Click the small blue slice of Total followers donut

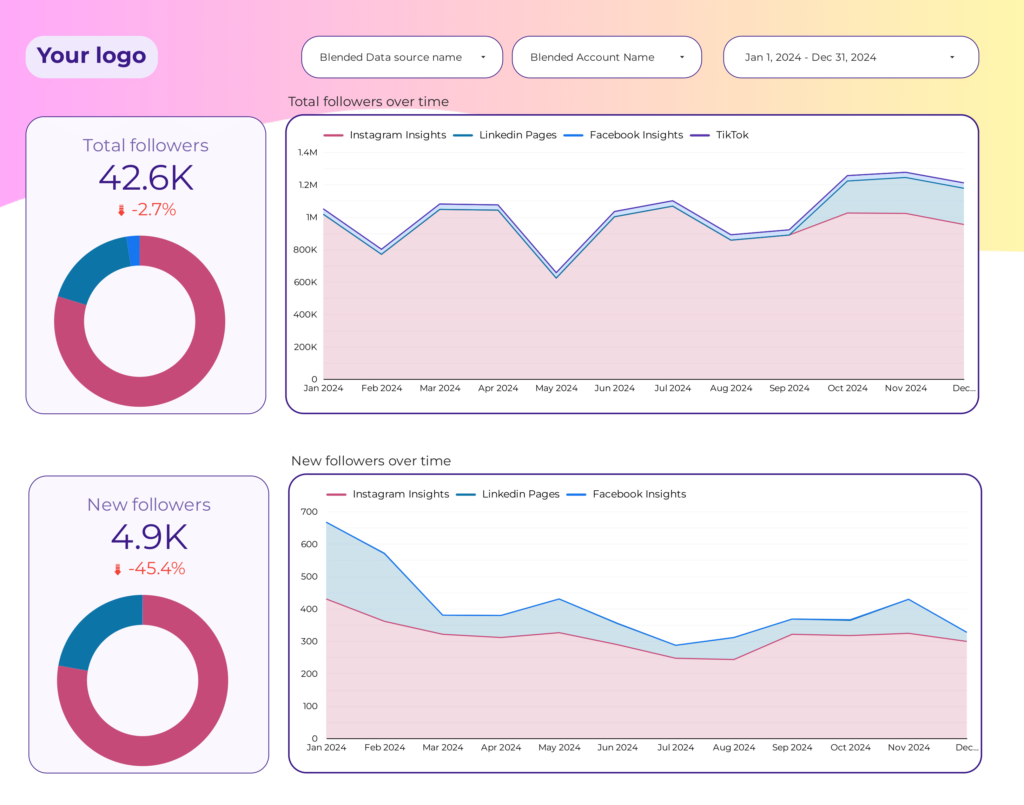tap(133, 251)
